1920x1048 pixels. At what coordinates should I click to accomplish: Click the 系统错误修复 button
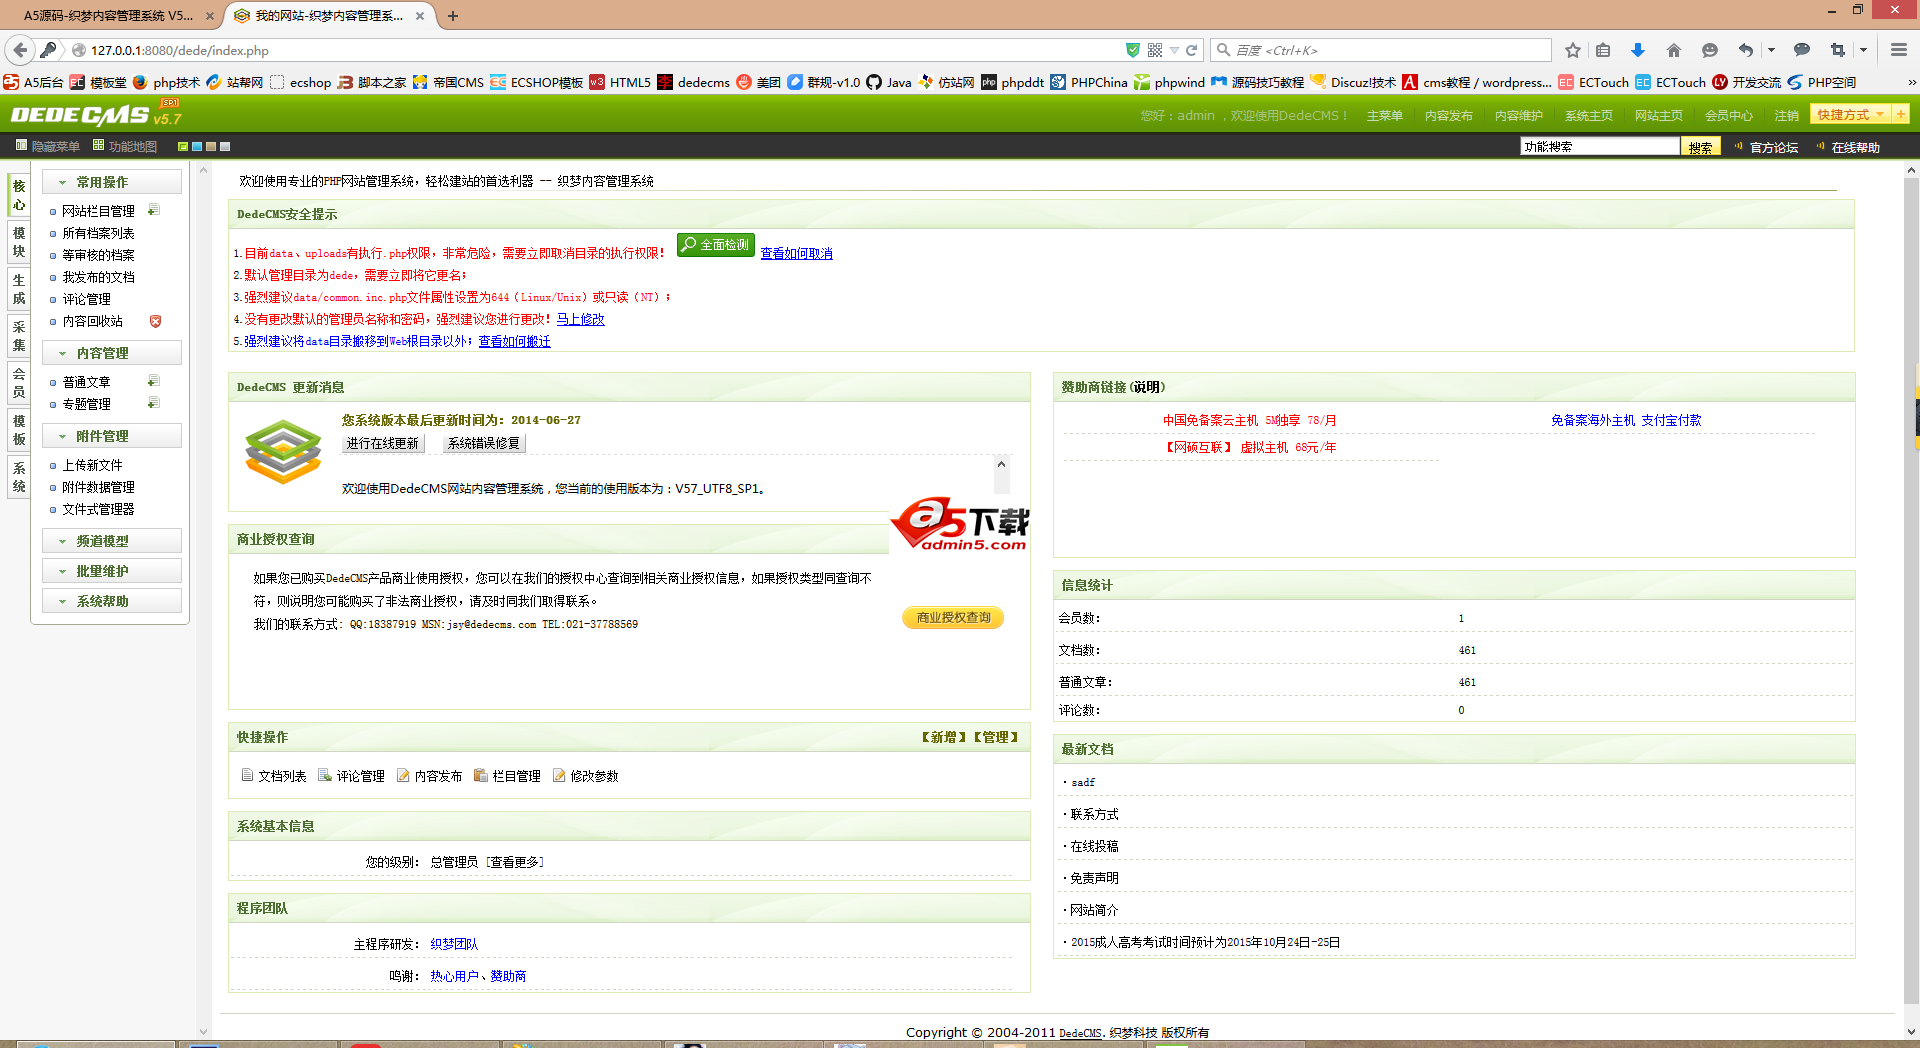[484, 443]
